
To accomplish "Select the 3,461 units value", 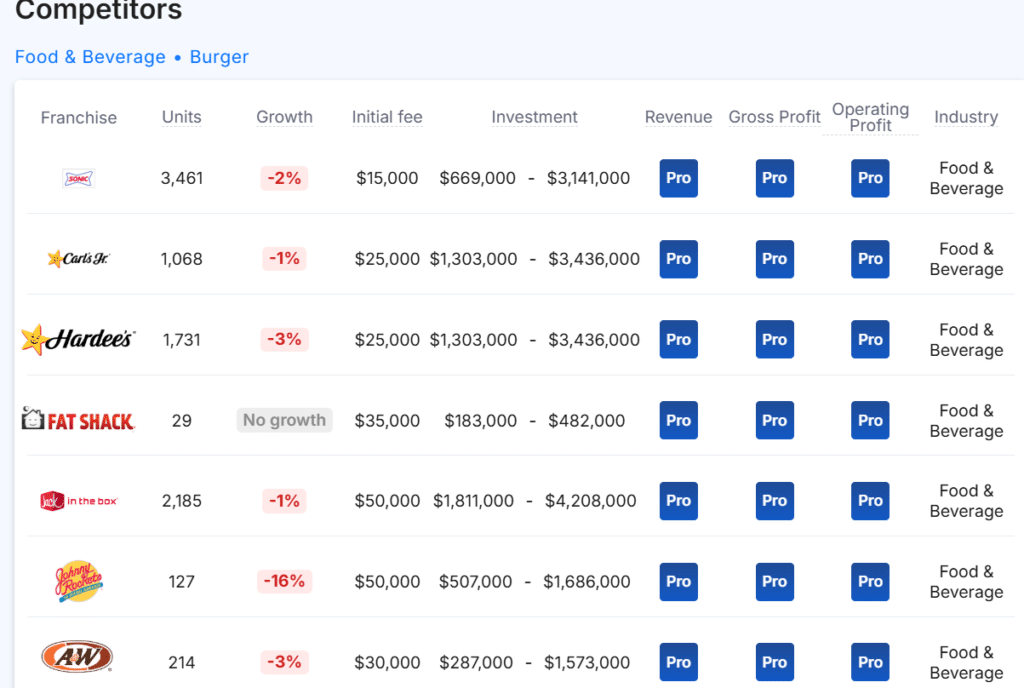I will 182,178.
